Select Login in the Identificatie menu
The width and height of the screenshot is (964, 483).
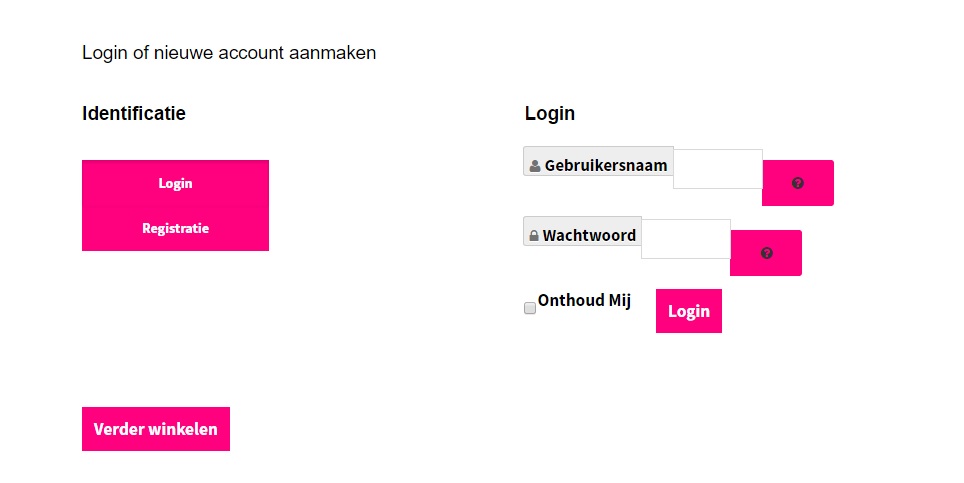[175, 183]
